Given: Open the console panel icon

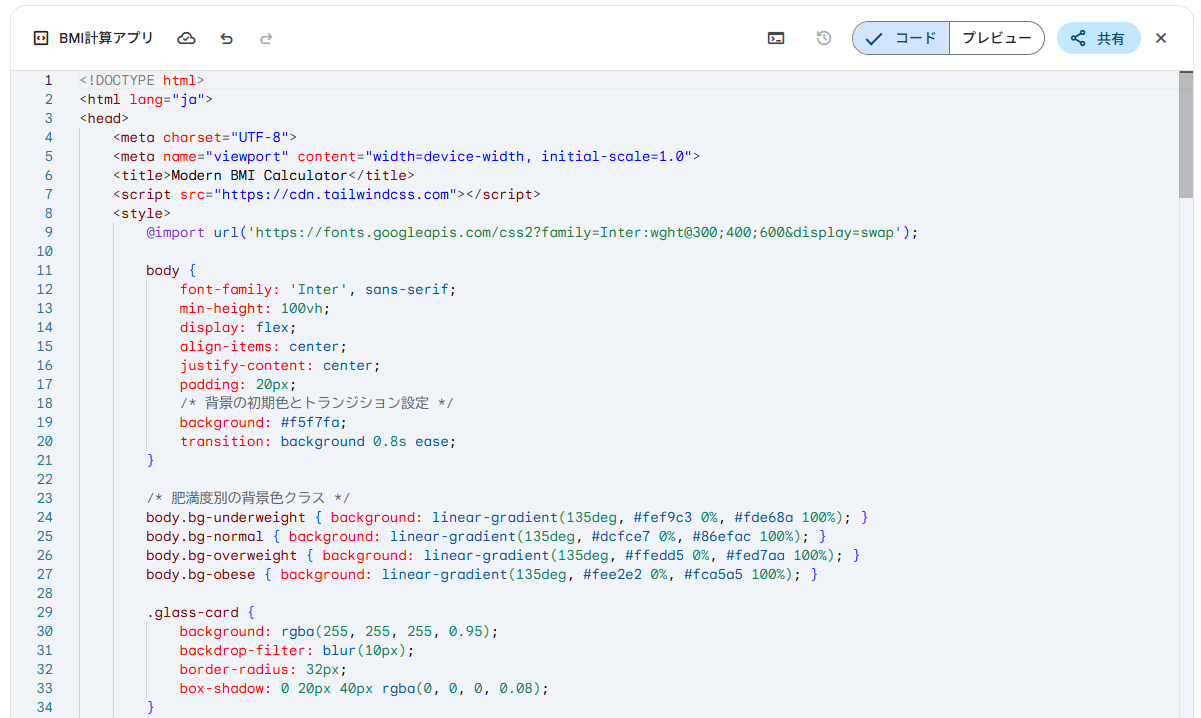Looking at the screenshot, I should coord(776,38).
